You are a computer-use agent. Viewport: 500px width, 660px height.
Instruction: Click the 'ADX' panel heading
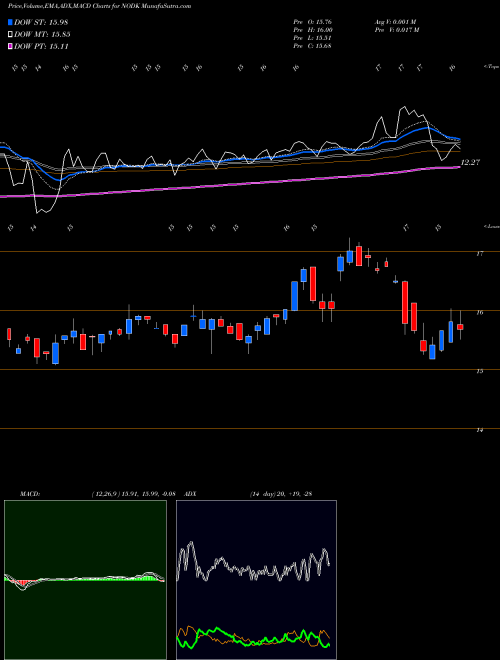(x=190, y=494)
